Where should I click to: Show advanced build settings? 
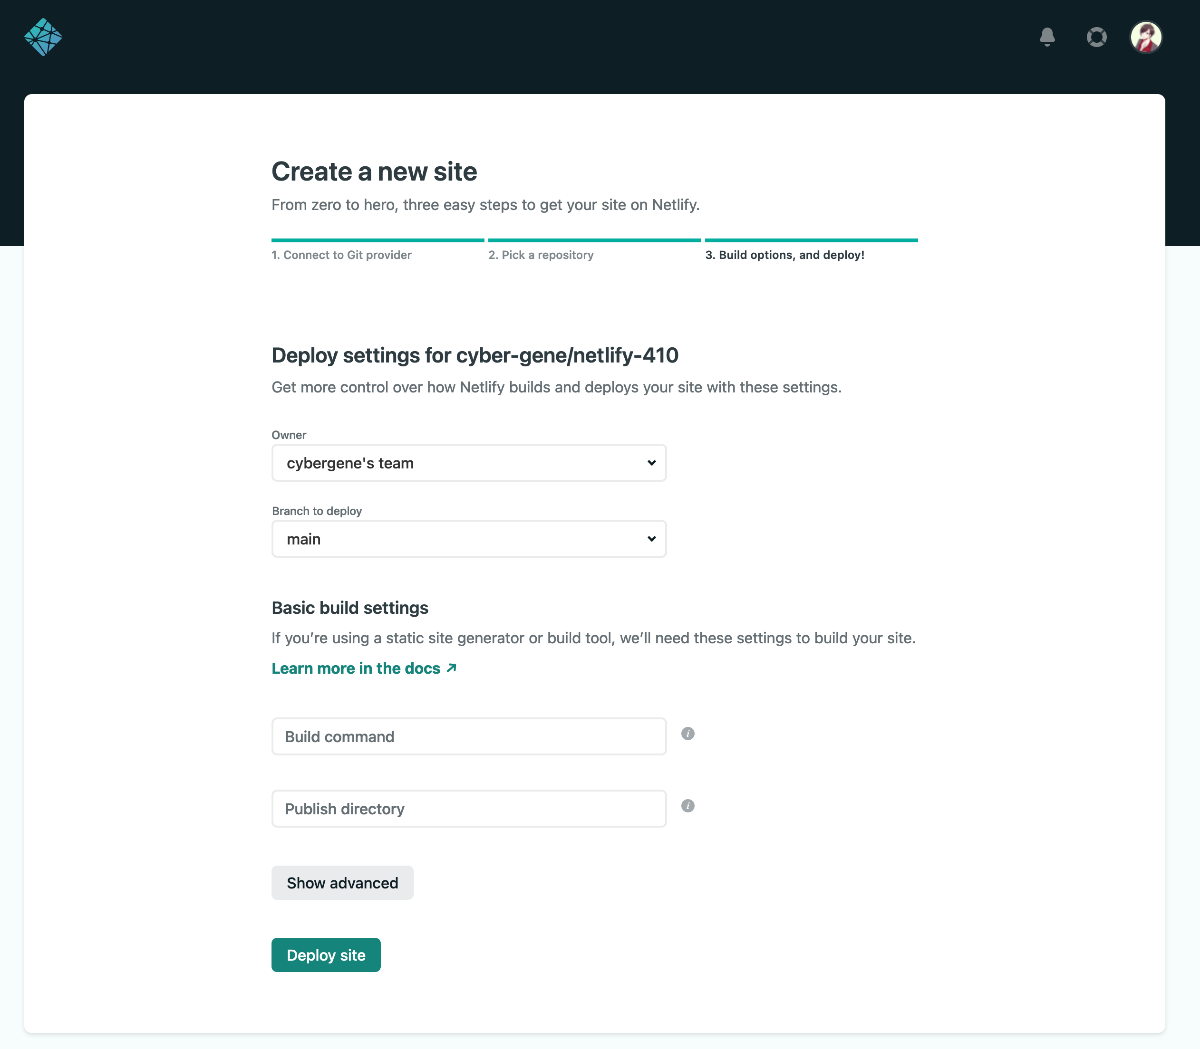(342, 883)
